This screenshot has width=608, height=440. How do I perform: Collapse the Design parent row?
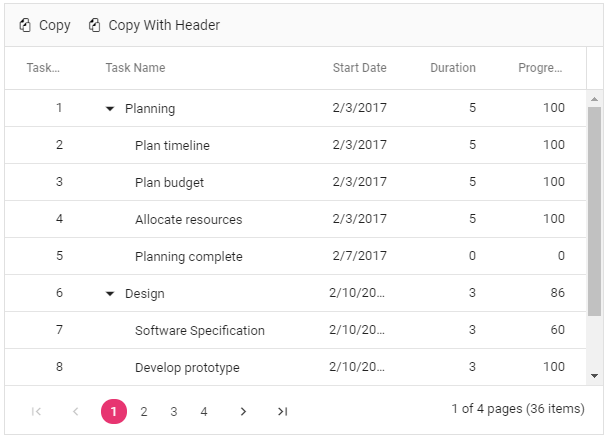click(110, 294)
